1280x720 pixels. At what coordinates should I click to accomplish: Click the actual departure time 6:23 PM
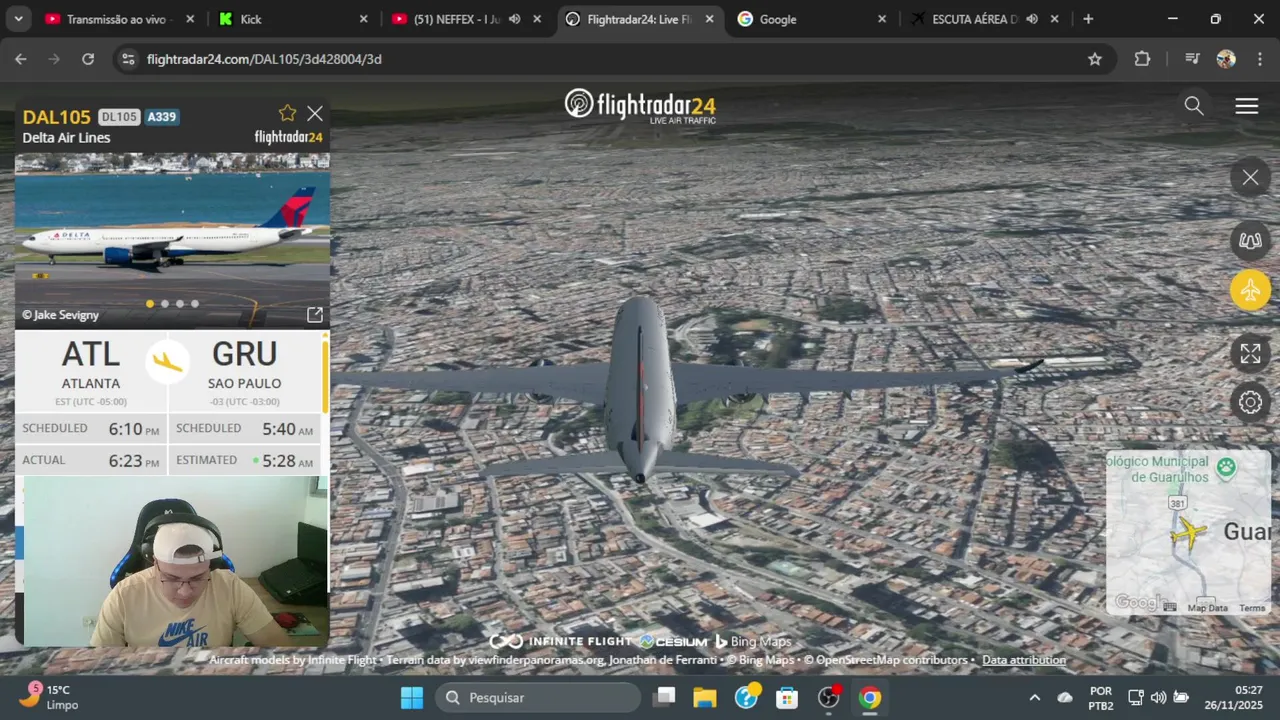tap(134, 461)
